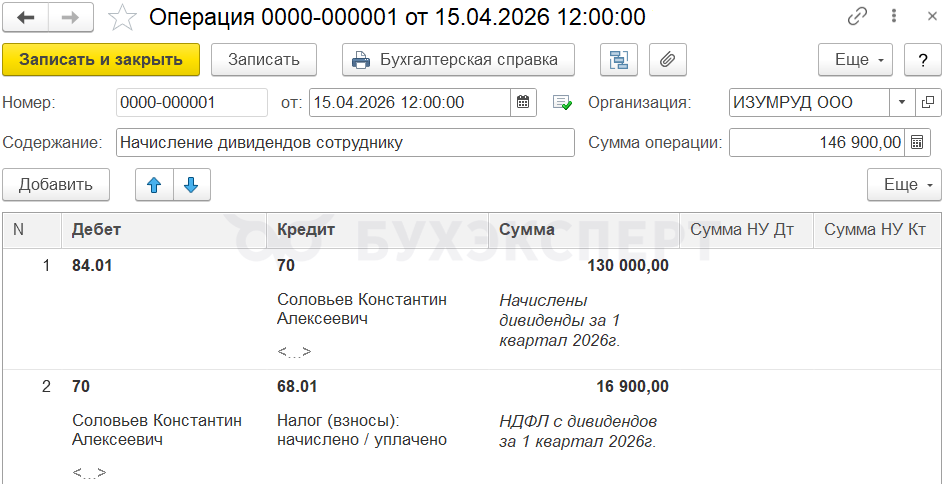Move row down with blue arrow
This screenshot has height=484, width=945.
[x=192, y=184]
